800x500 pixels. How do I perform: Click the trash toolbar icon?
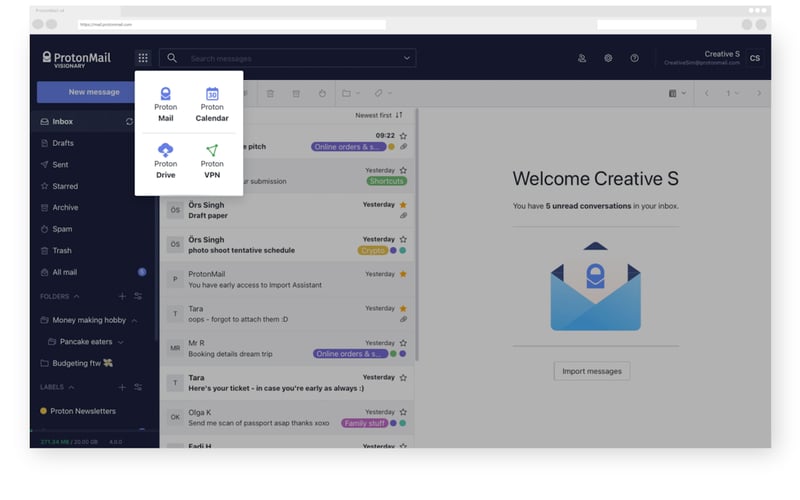pyautogui.click(x=270, y=93)
